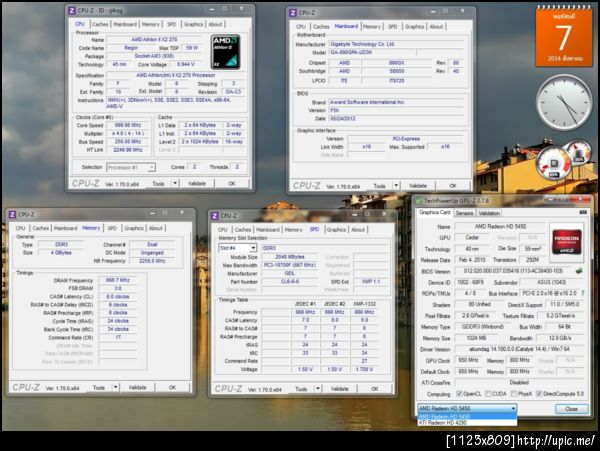Open the About tab in the SPD window
Image resolution: width=600 pixels, height=451 pixels.
point(358,230)
